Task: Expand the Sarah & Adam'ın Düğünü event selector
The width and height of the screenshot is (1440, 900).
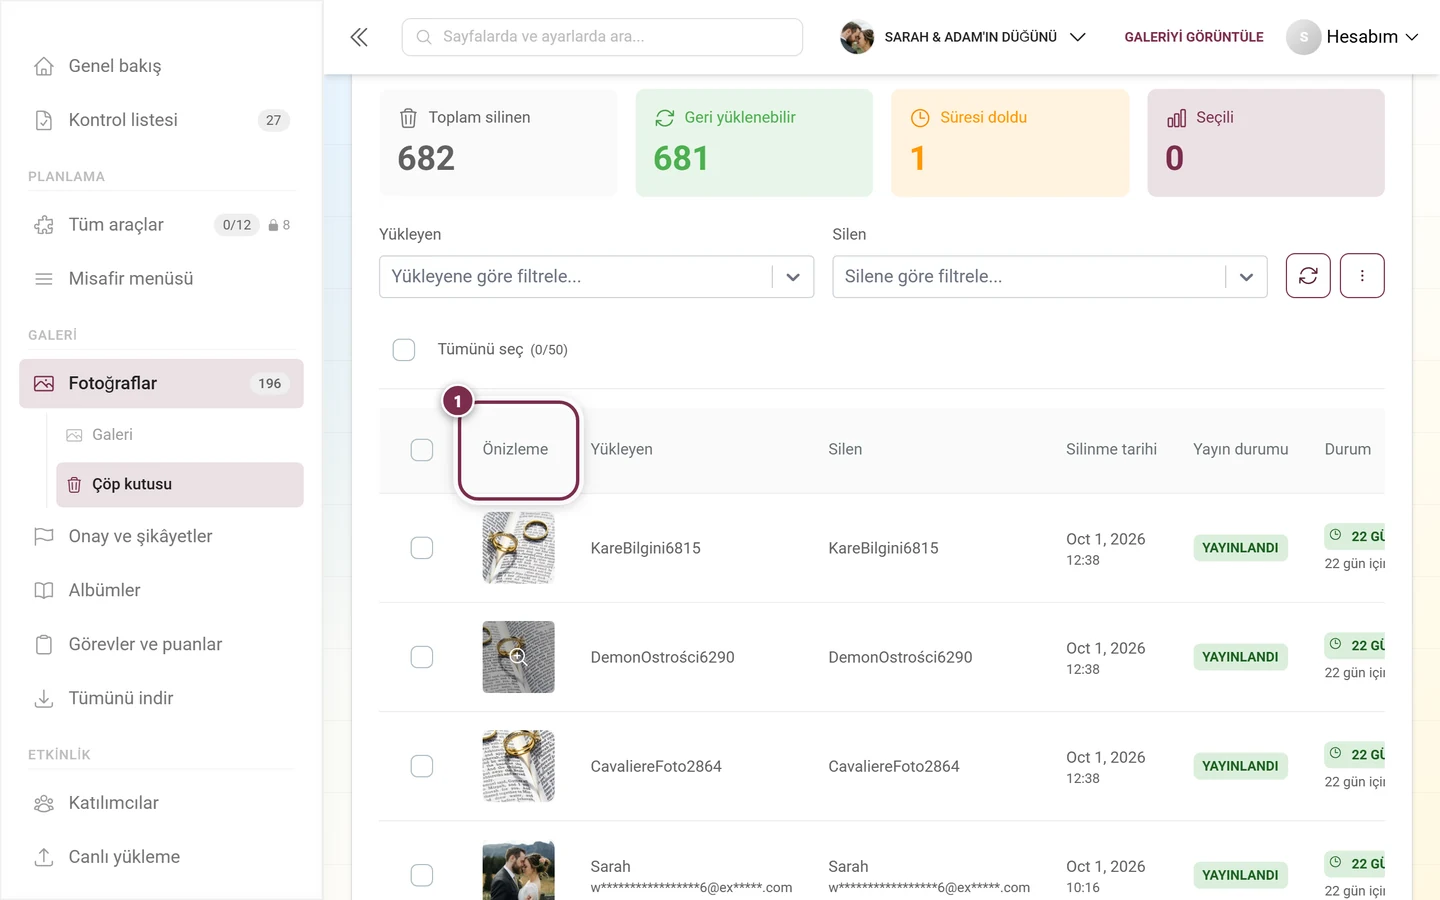Action: point(963,37)
